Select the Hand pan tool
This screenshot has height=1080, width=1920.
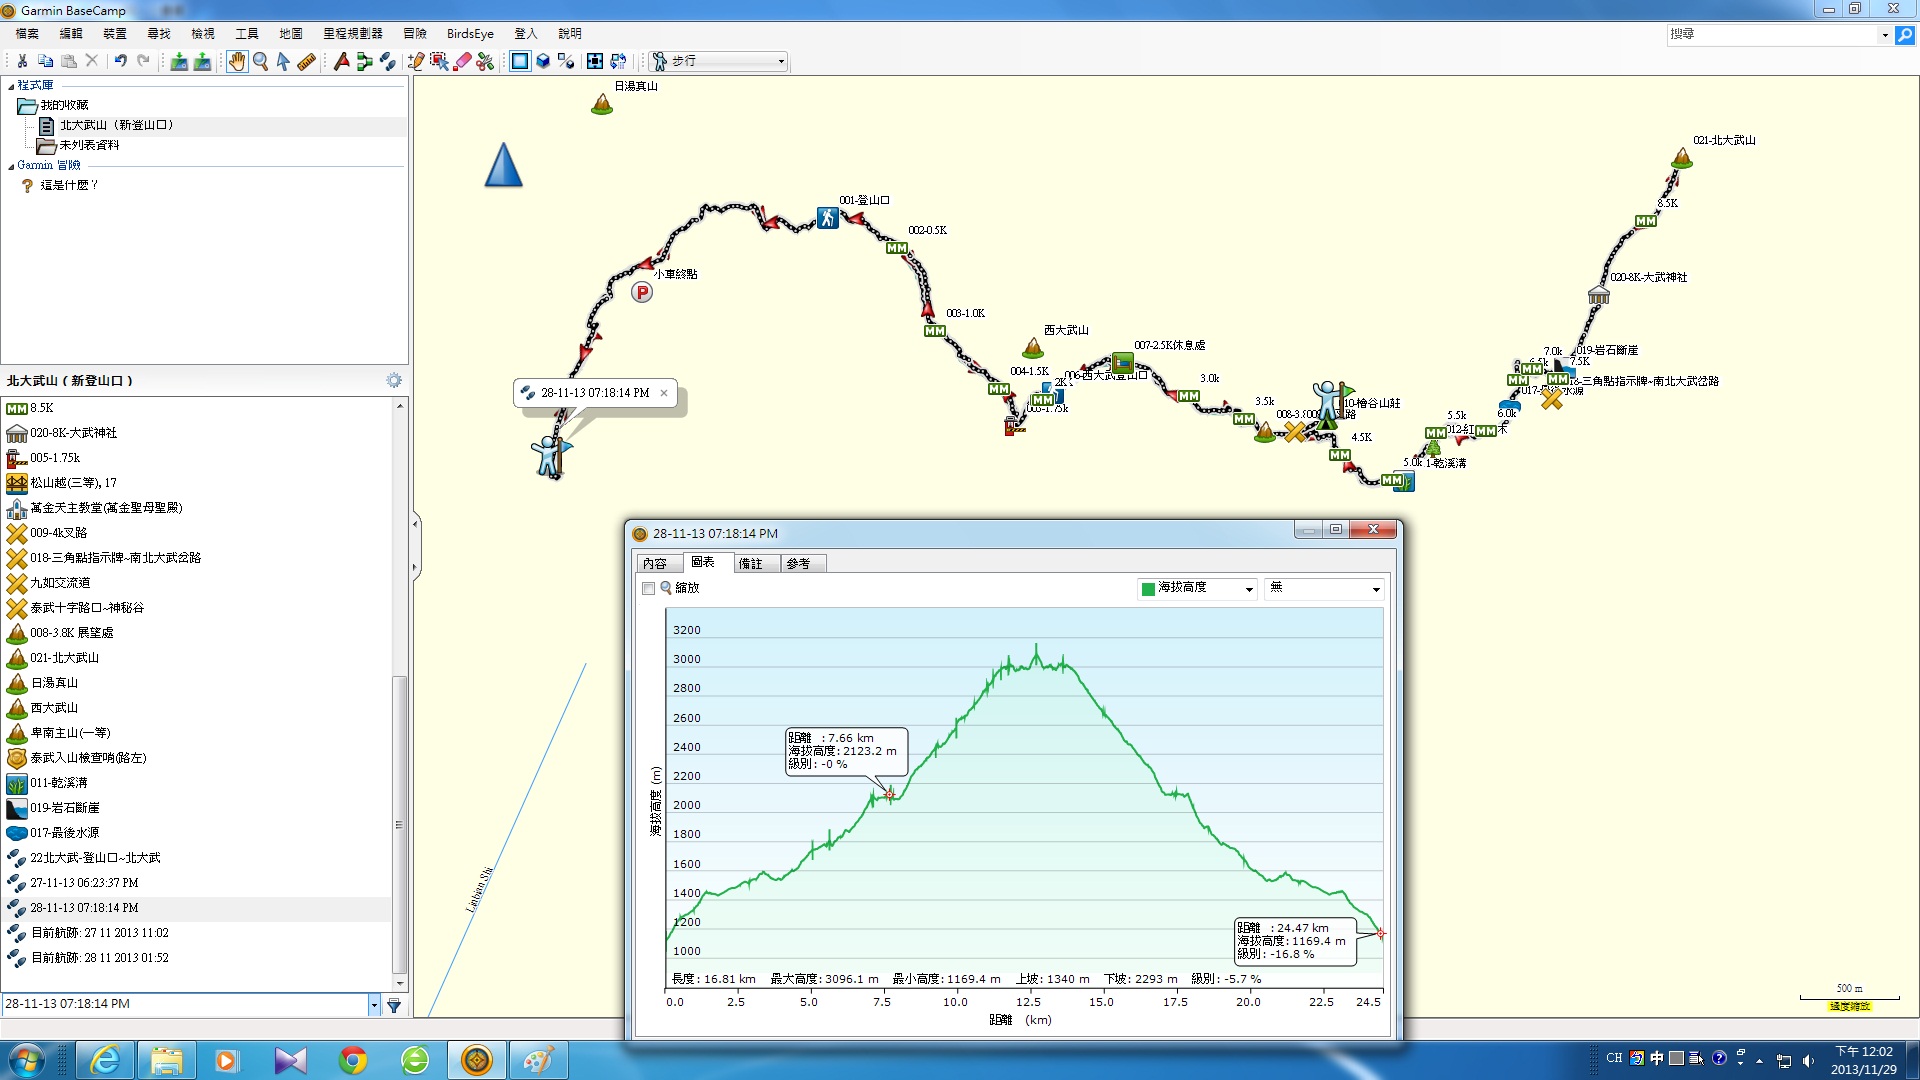pyautogui.click(x=237, y=61)
